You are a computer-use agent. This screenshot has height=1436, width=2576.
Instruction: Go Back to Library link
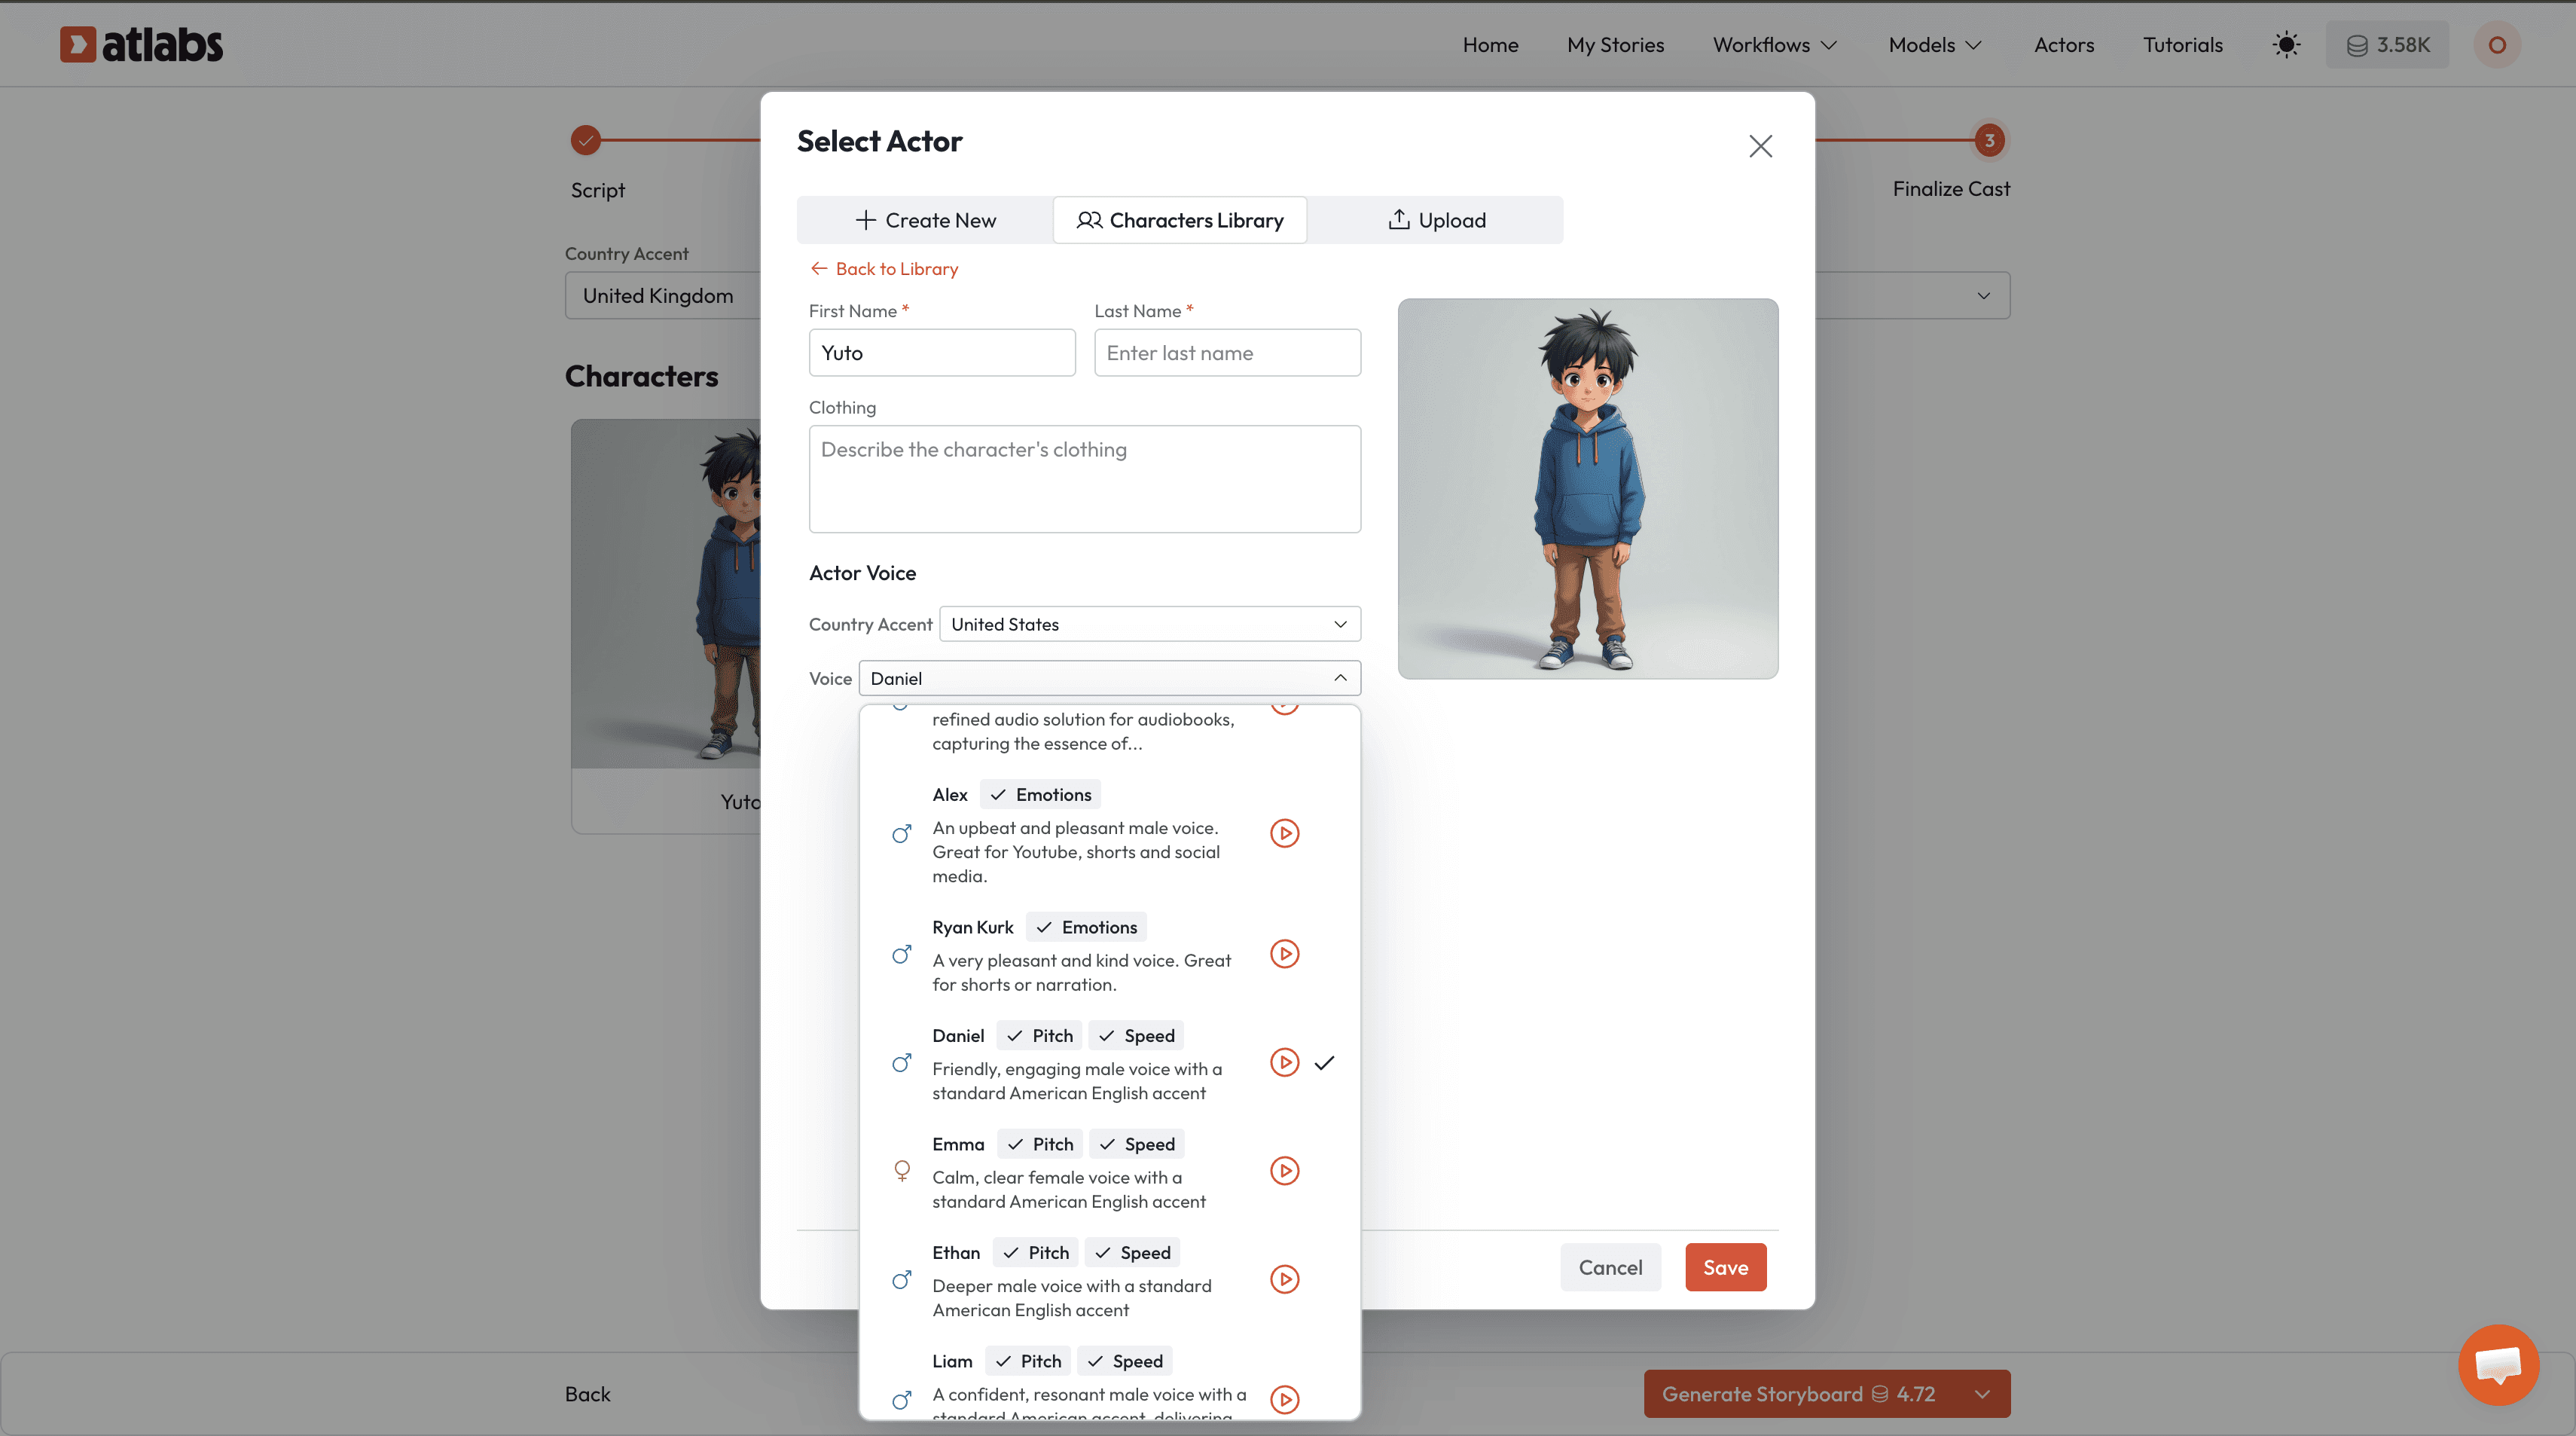(884, 269)
